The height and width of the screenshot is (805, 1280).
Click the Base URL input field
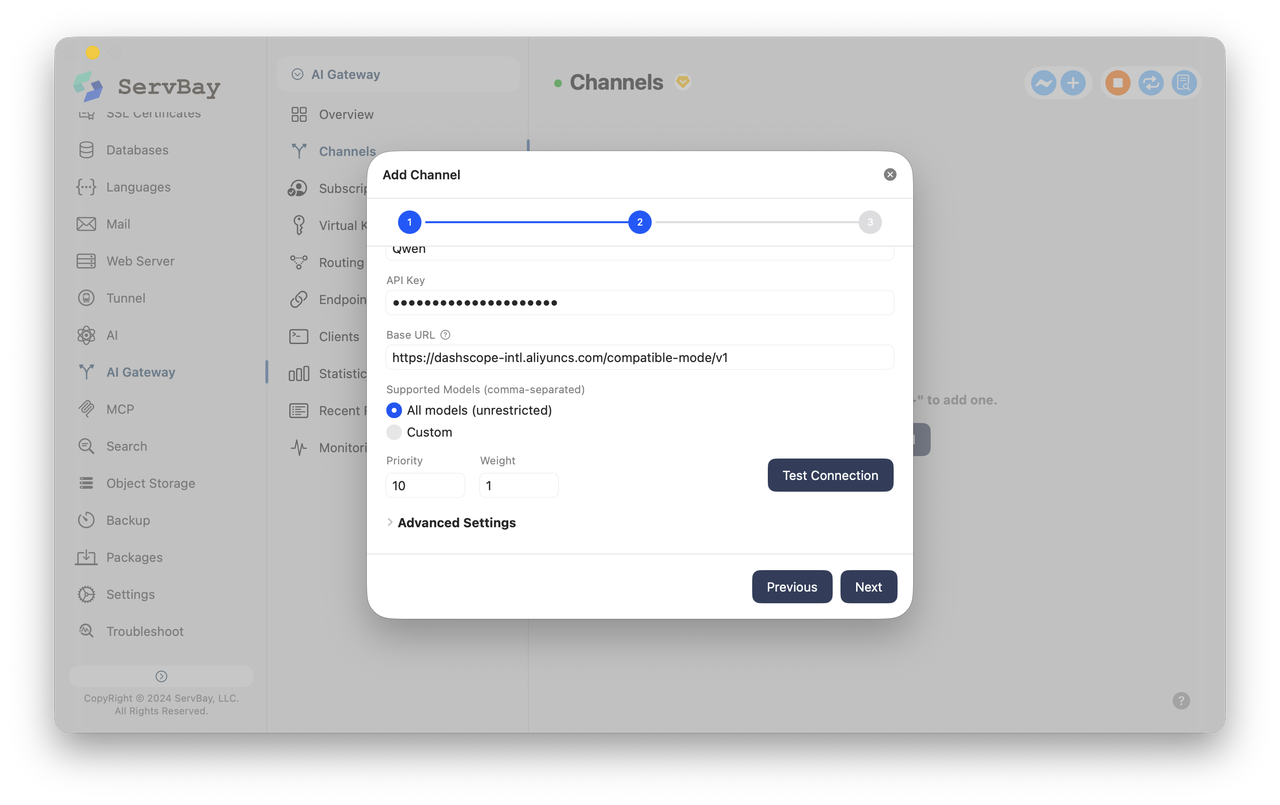[x=640, y=357]
